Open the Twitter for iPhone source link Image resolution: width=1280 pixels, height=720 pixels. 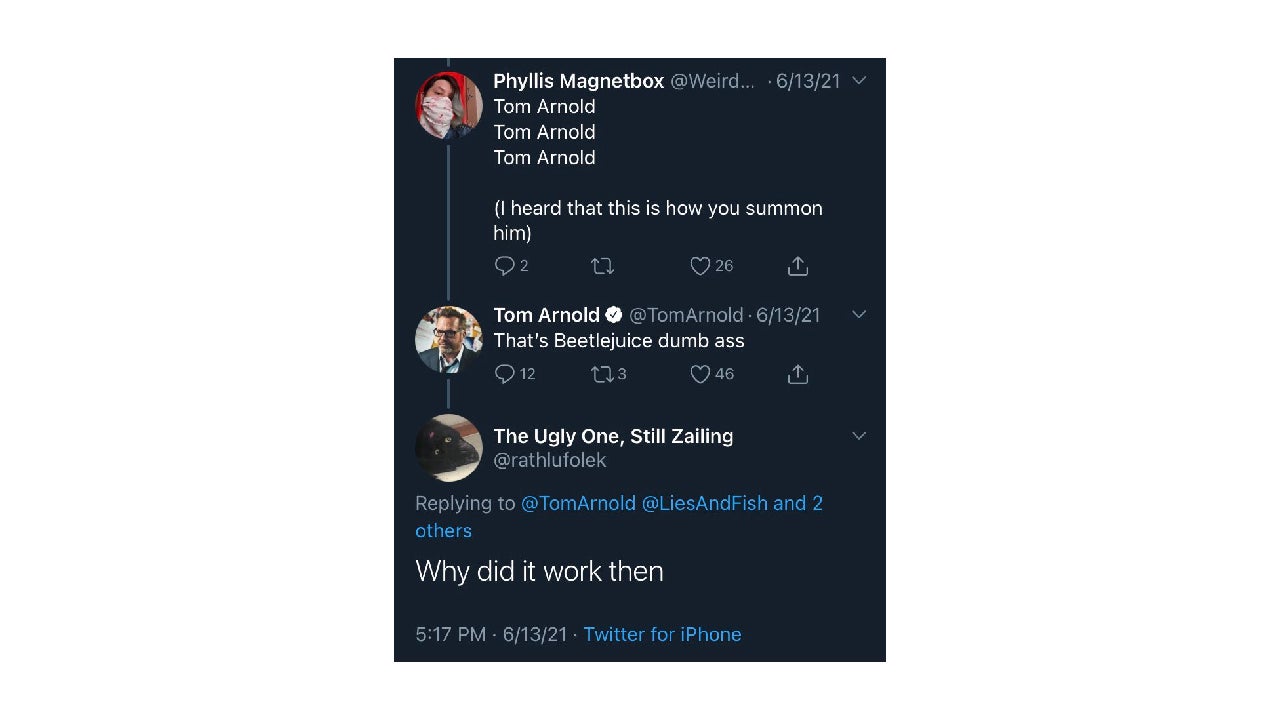click(662, 634)
